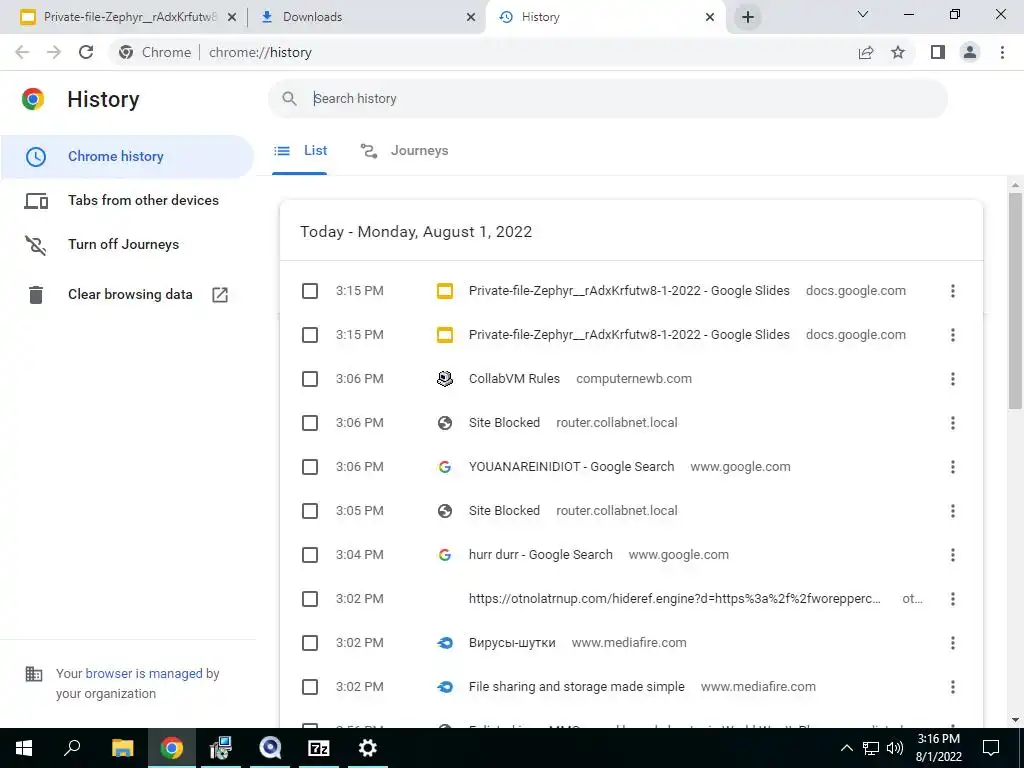Tick checkbox for otnolatrnup.com entry
Viewport: 1024px width, 768px height.
pyautogui.click(x=310, y=599)
